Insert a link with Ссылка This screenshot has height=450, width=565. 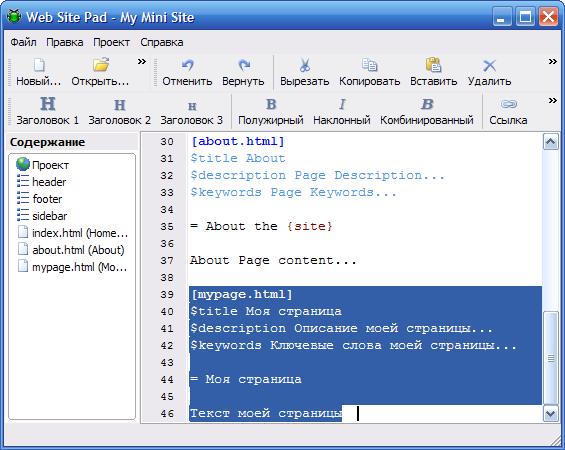click(x=508, y=111)
